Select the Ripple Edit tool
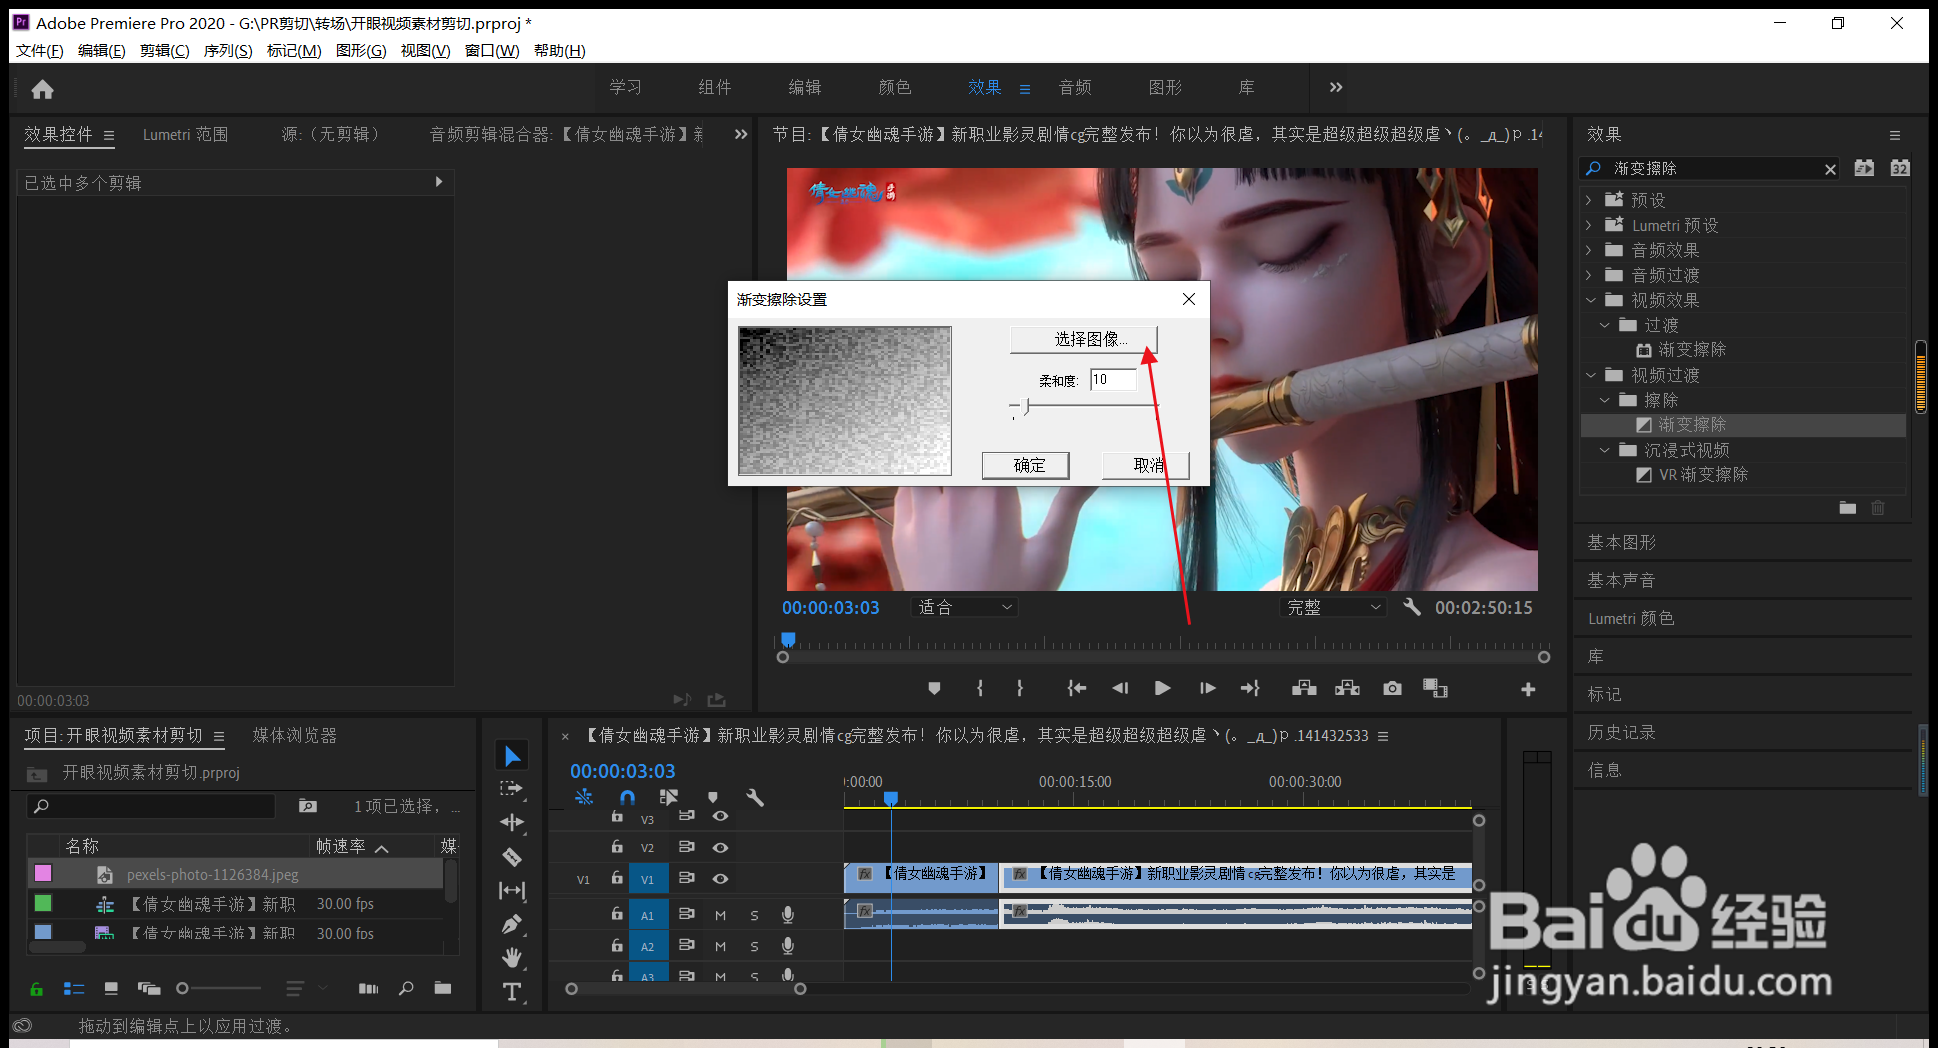 (x=512, y=822)
